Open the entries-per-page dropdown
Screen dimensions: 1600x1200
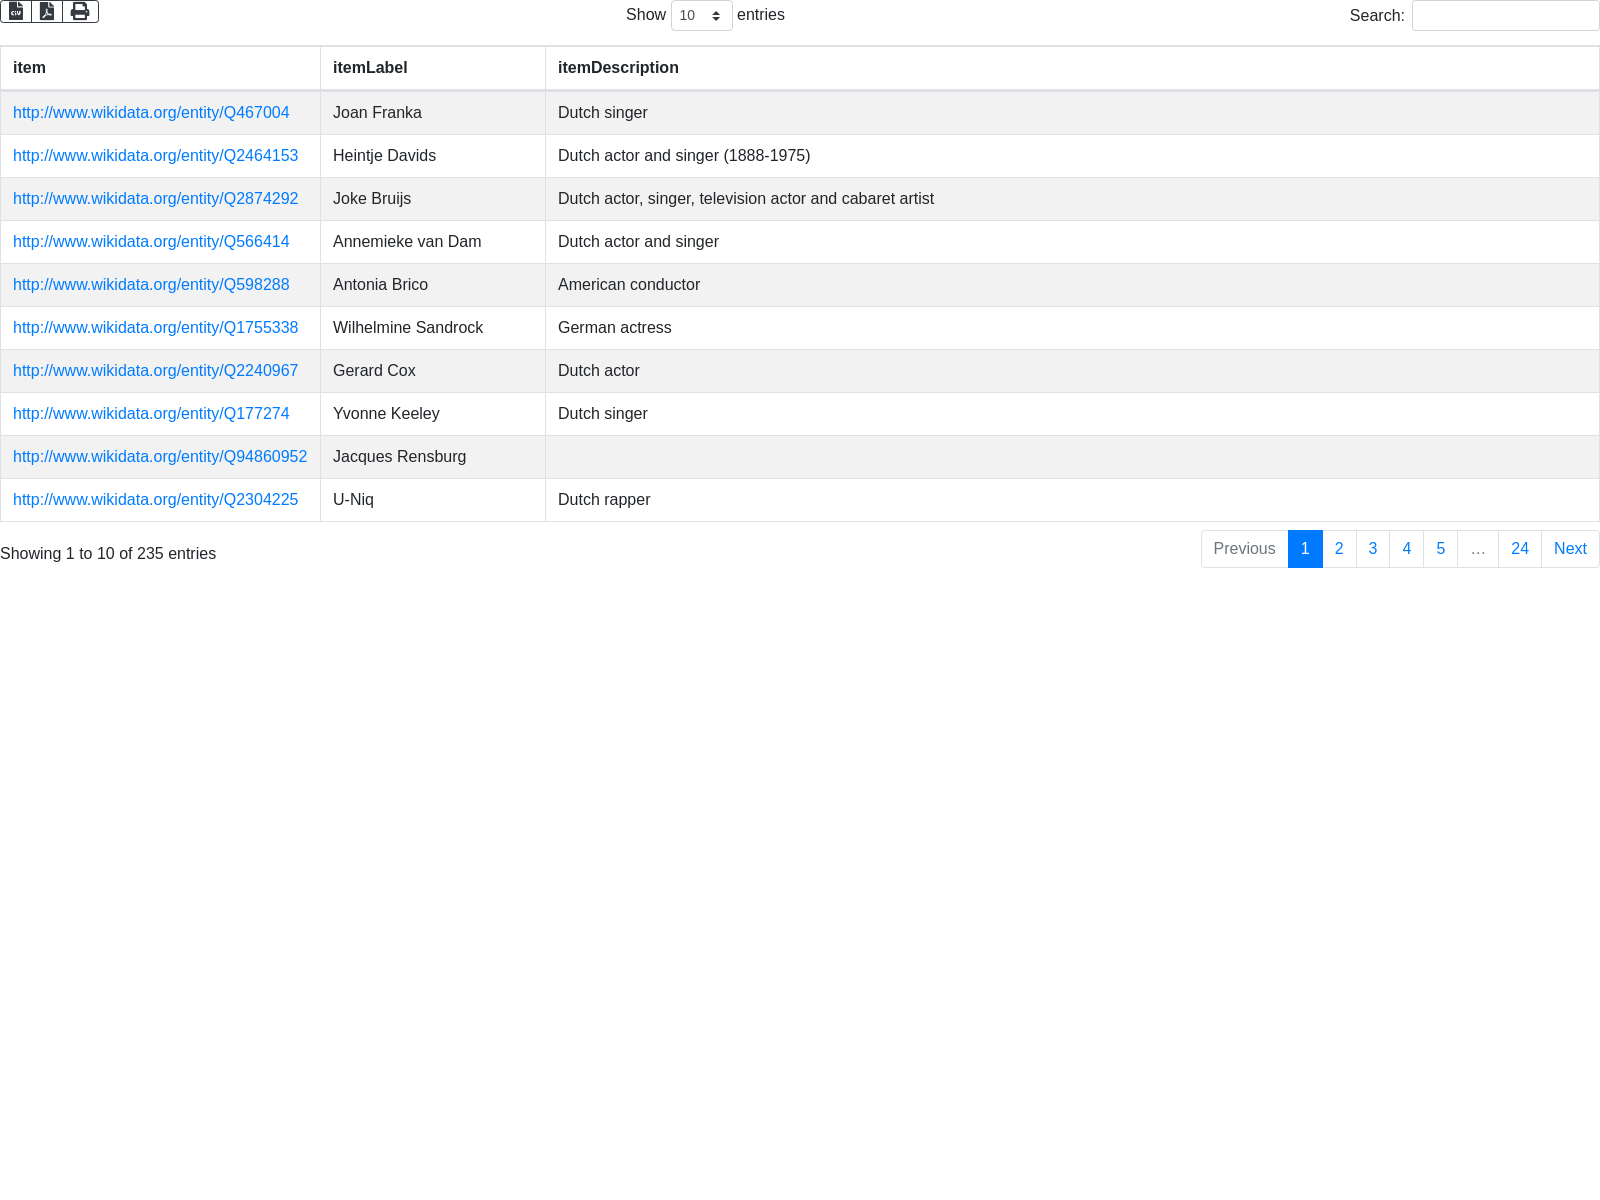(x=701, y=16)
